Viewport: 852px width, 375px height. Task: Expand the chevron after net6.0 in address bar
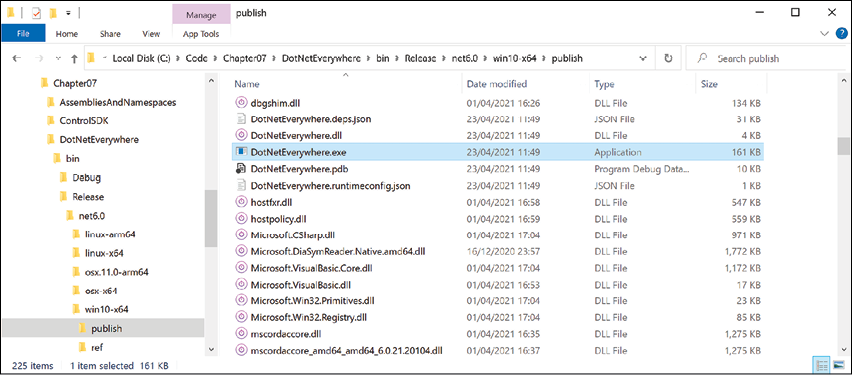click(485, 58)
